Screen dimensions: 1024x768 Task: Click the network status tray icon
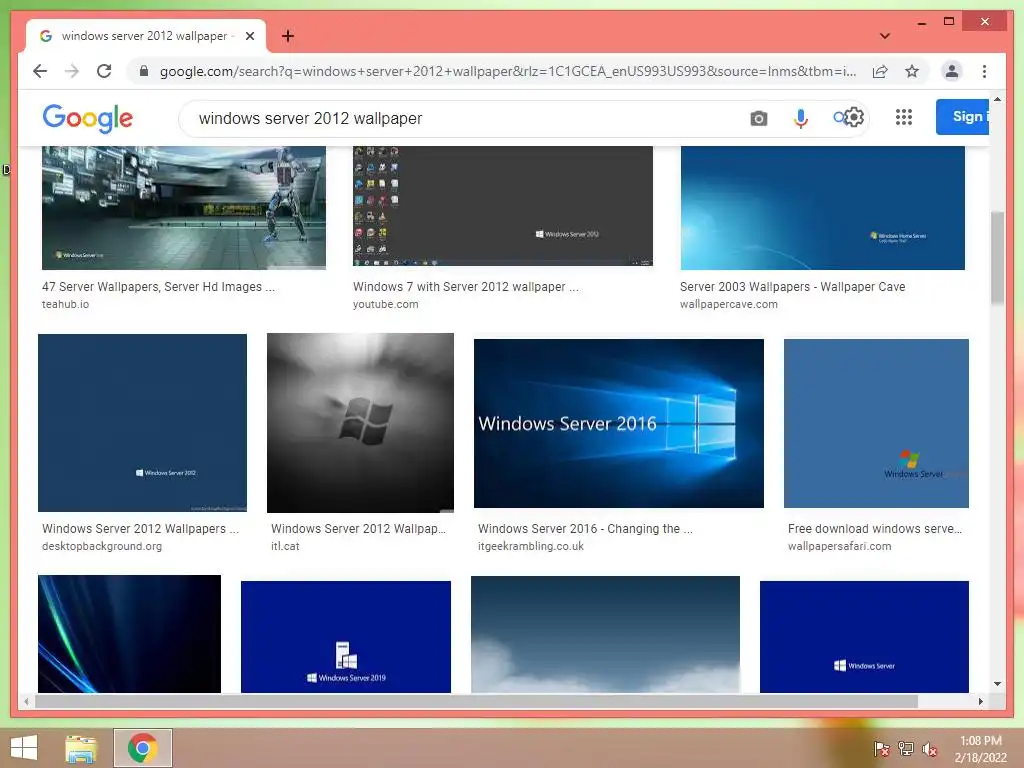point(906,748)
